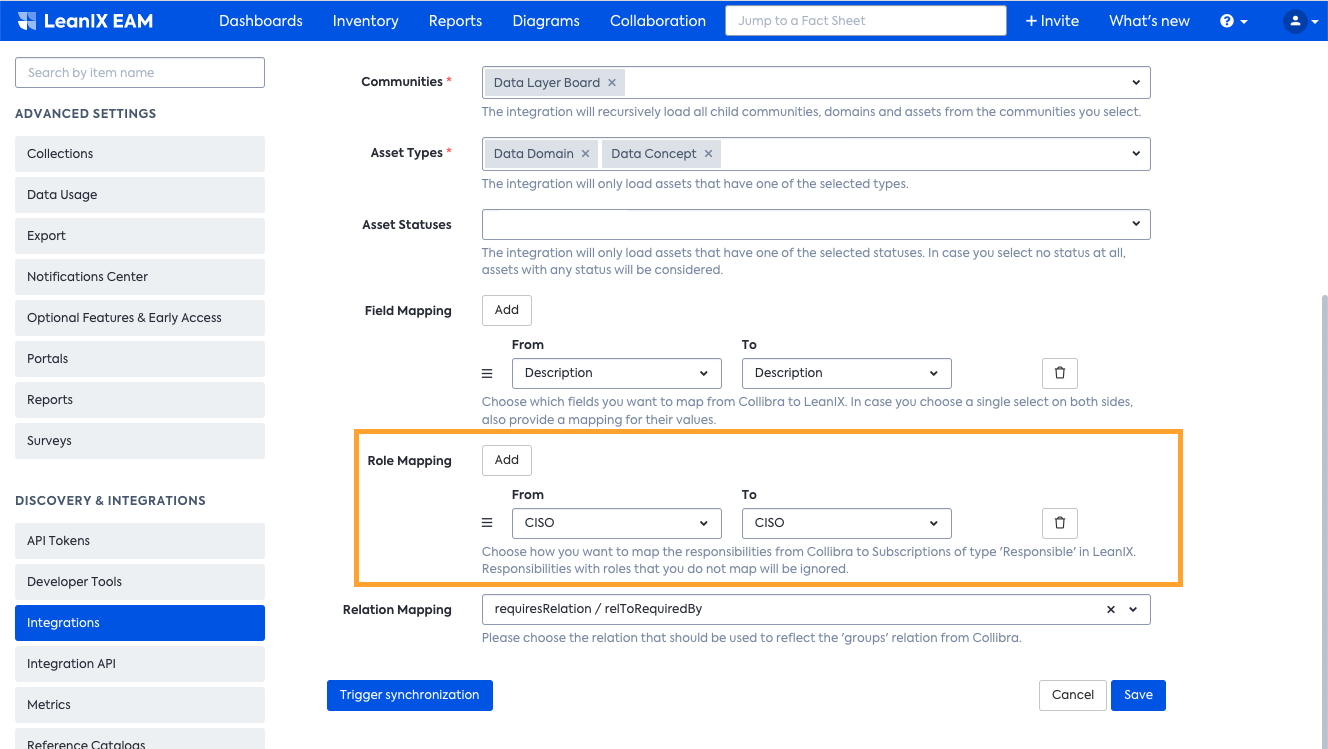Click the page vertical scrollbar

point(1324,520)
